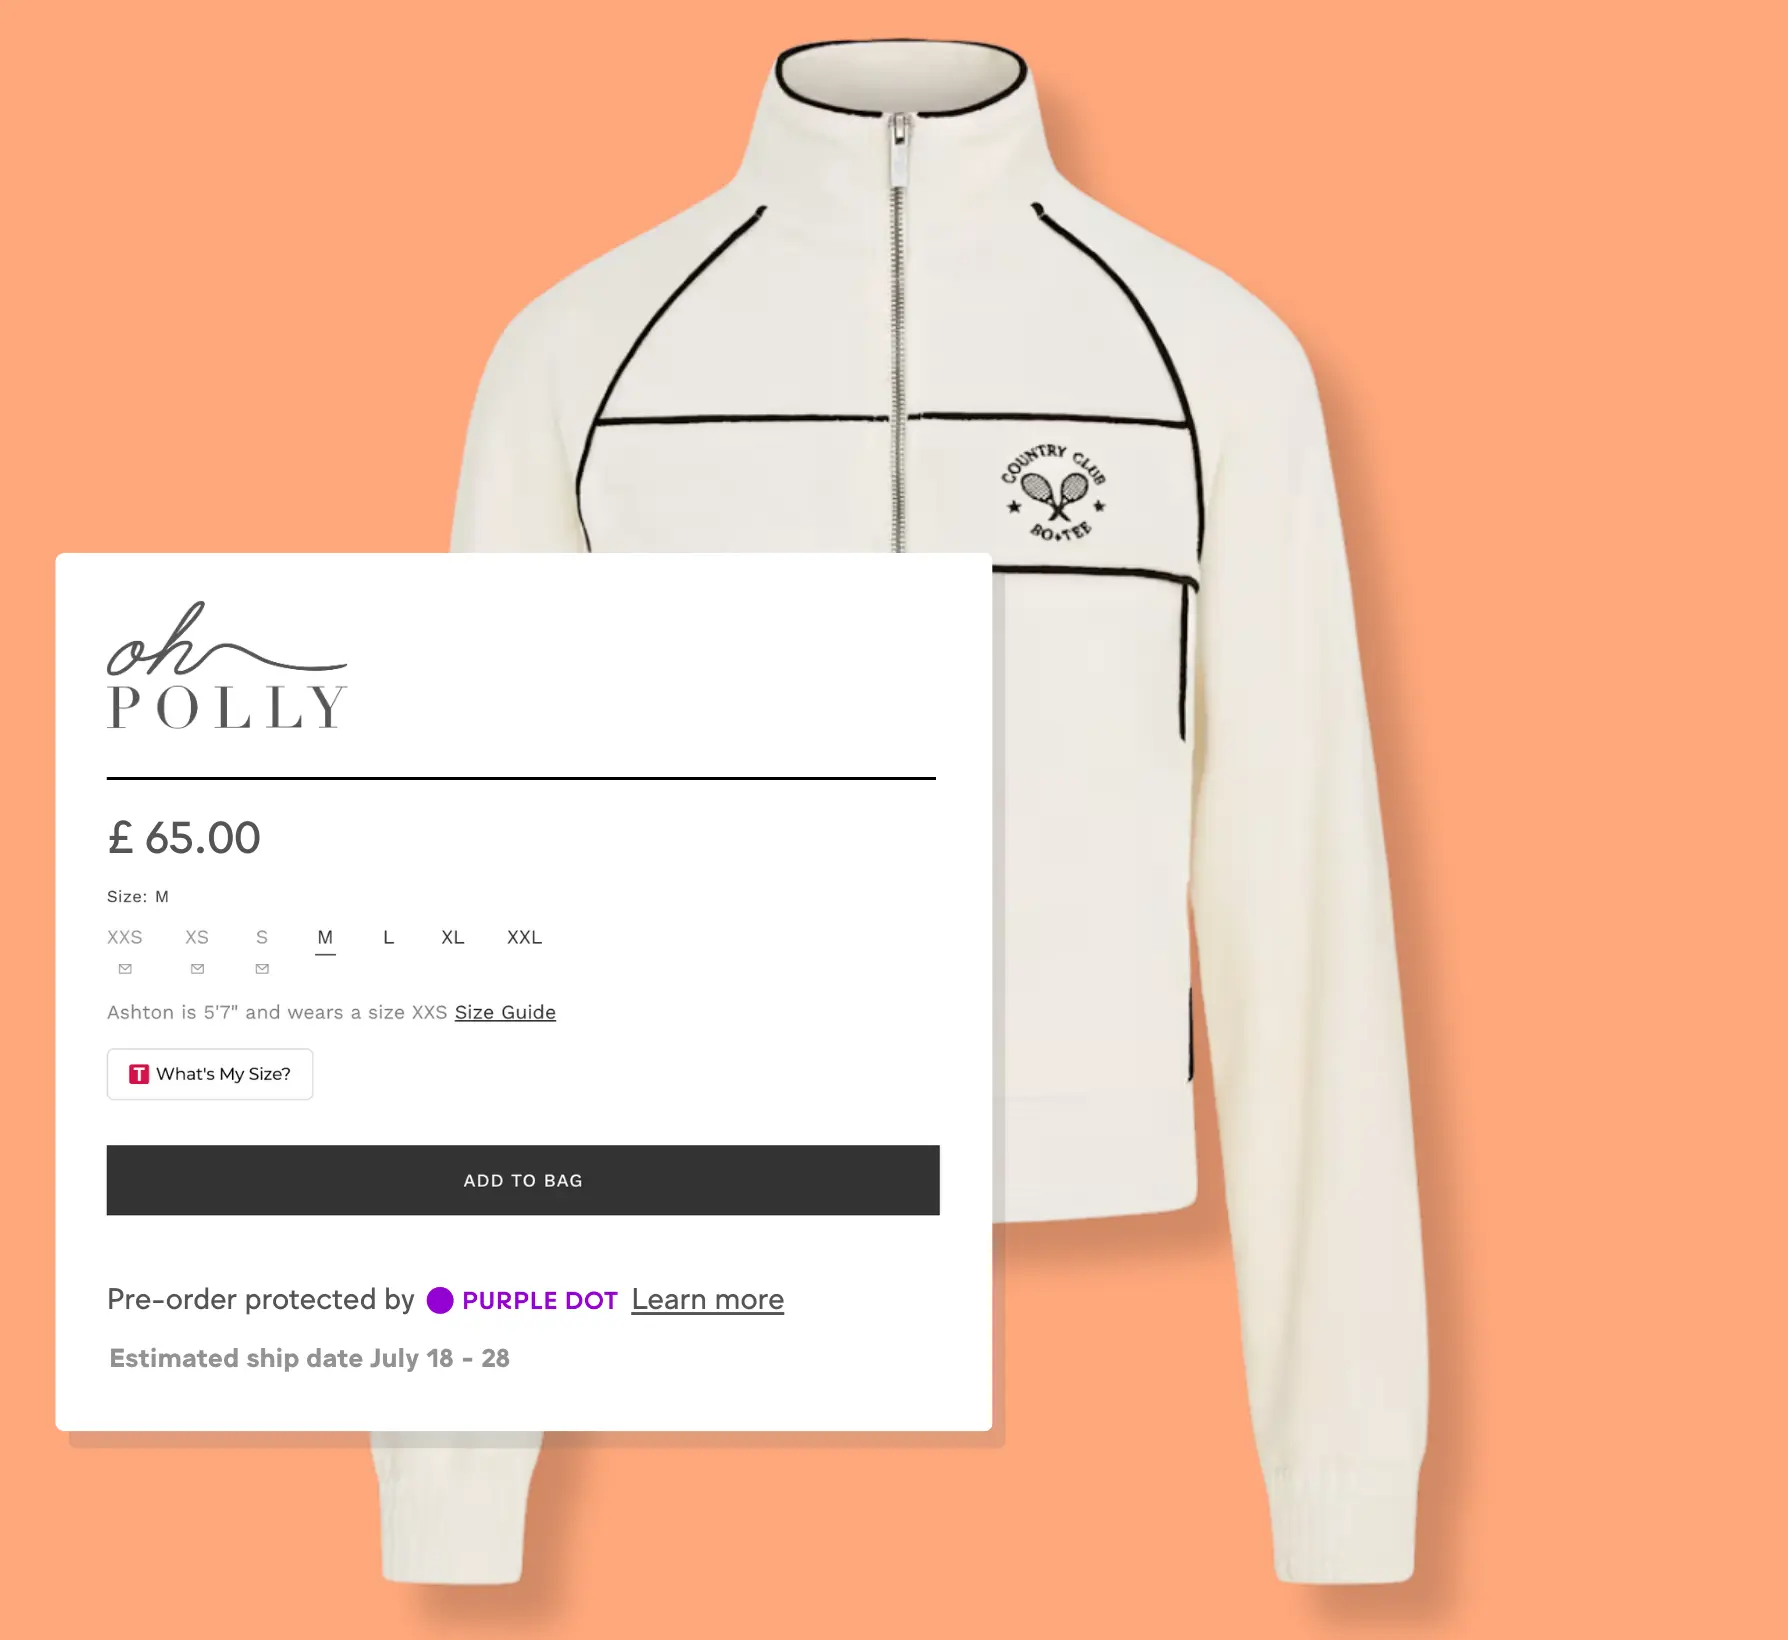The width and height of the screenshot is (1788, 1640).
Task: Click the Purple Dot circle logo
Action: 440,1300
